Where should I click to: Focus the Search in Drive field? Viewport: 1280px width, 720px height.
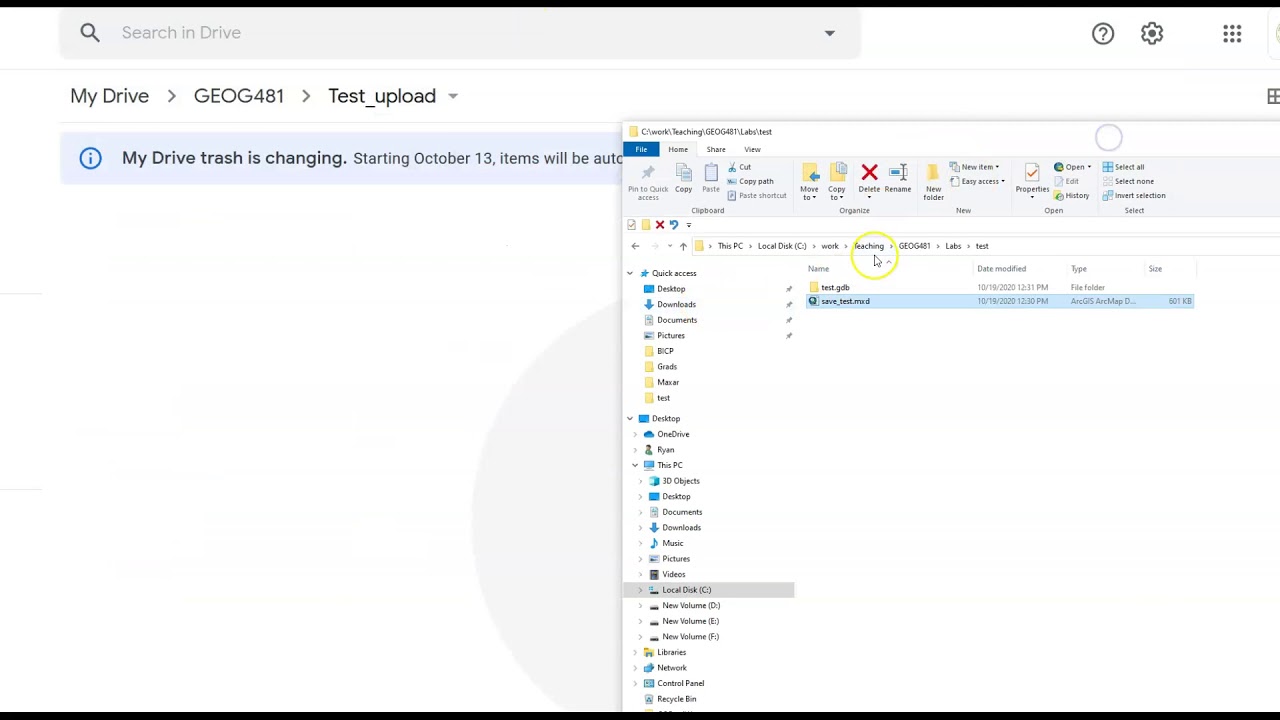click(x=460, y=33)
